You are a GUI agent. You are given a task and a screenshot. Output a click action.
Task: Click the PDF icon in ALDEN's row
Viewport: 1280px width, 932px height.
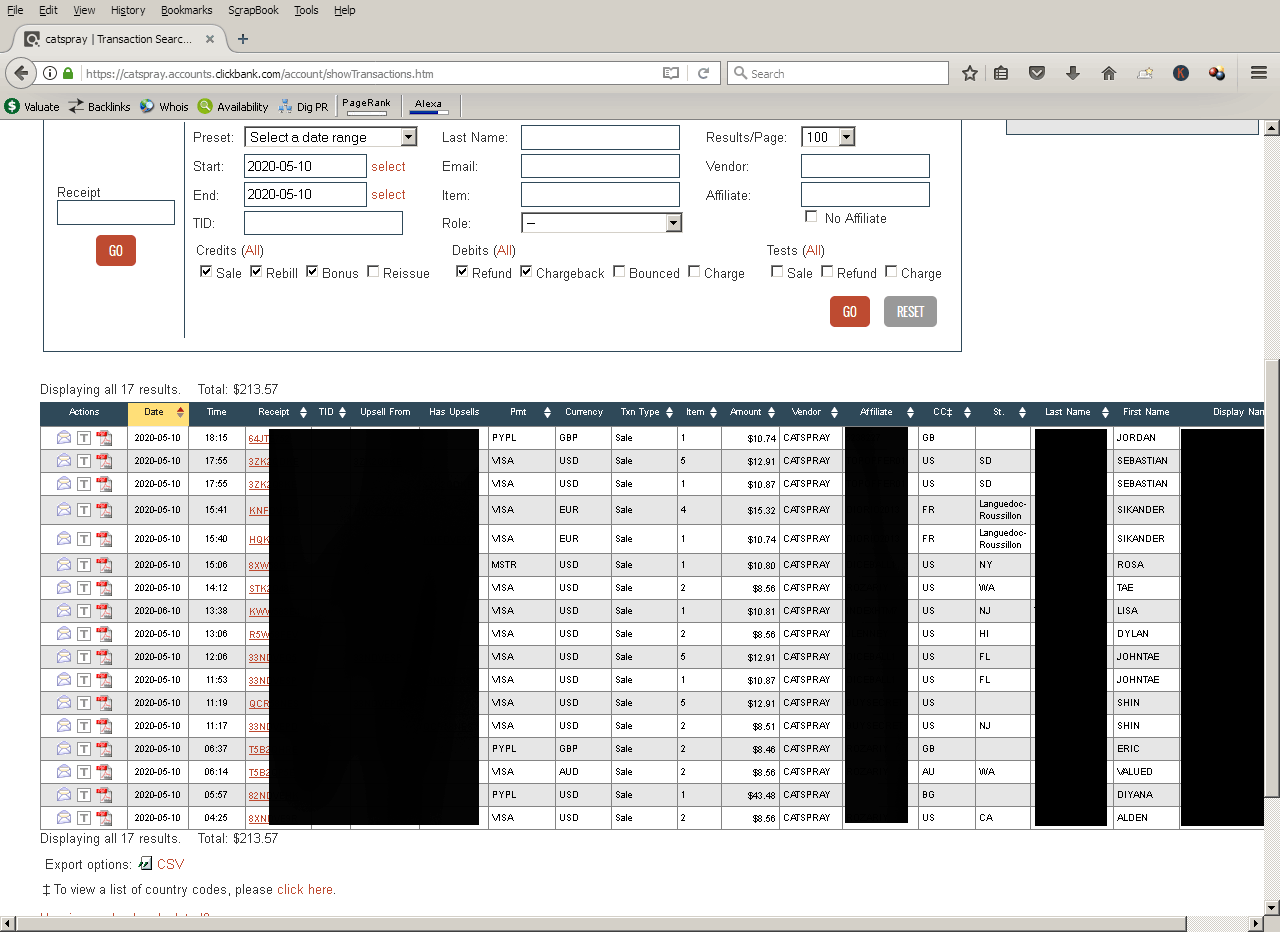[104, 818]
